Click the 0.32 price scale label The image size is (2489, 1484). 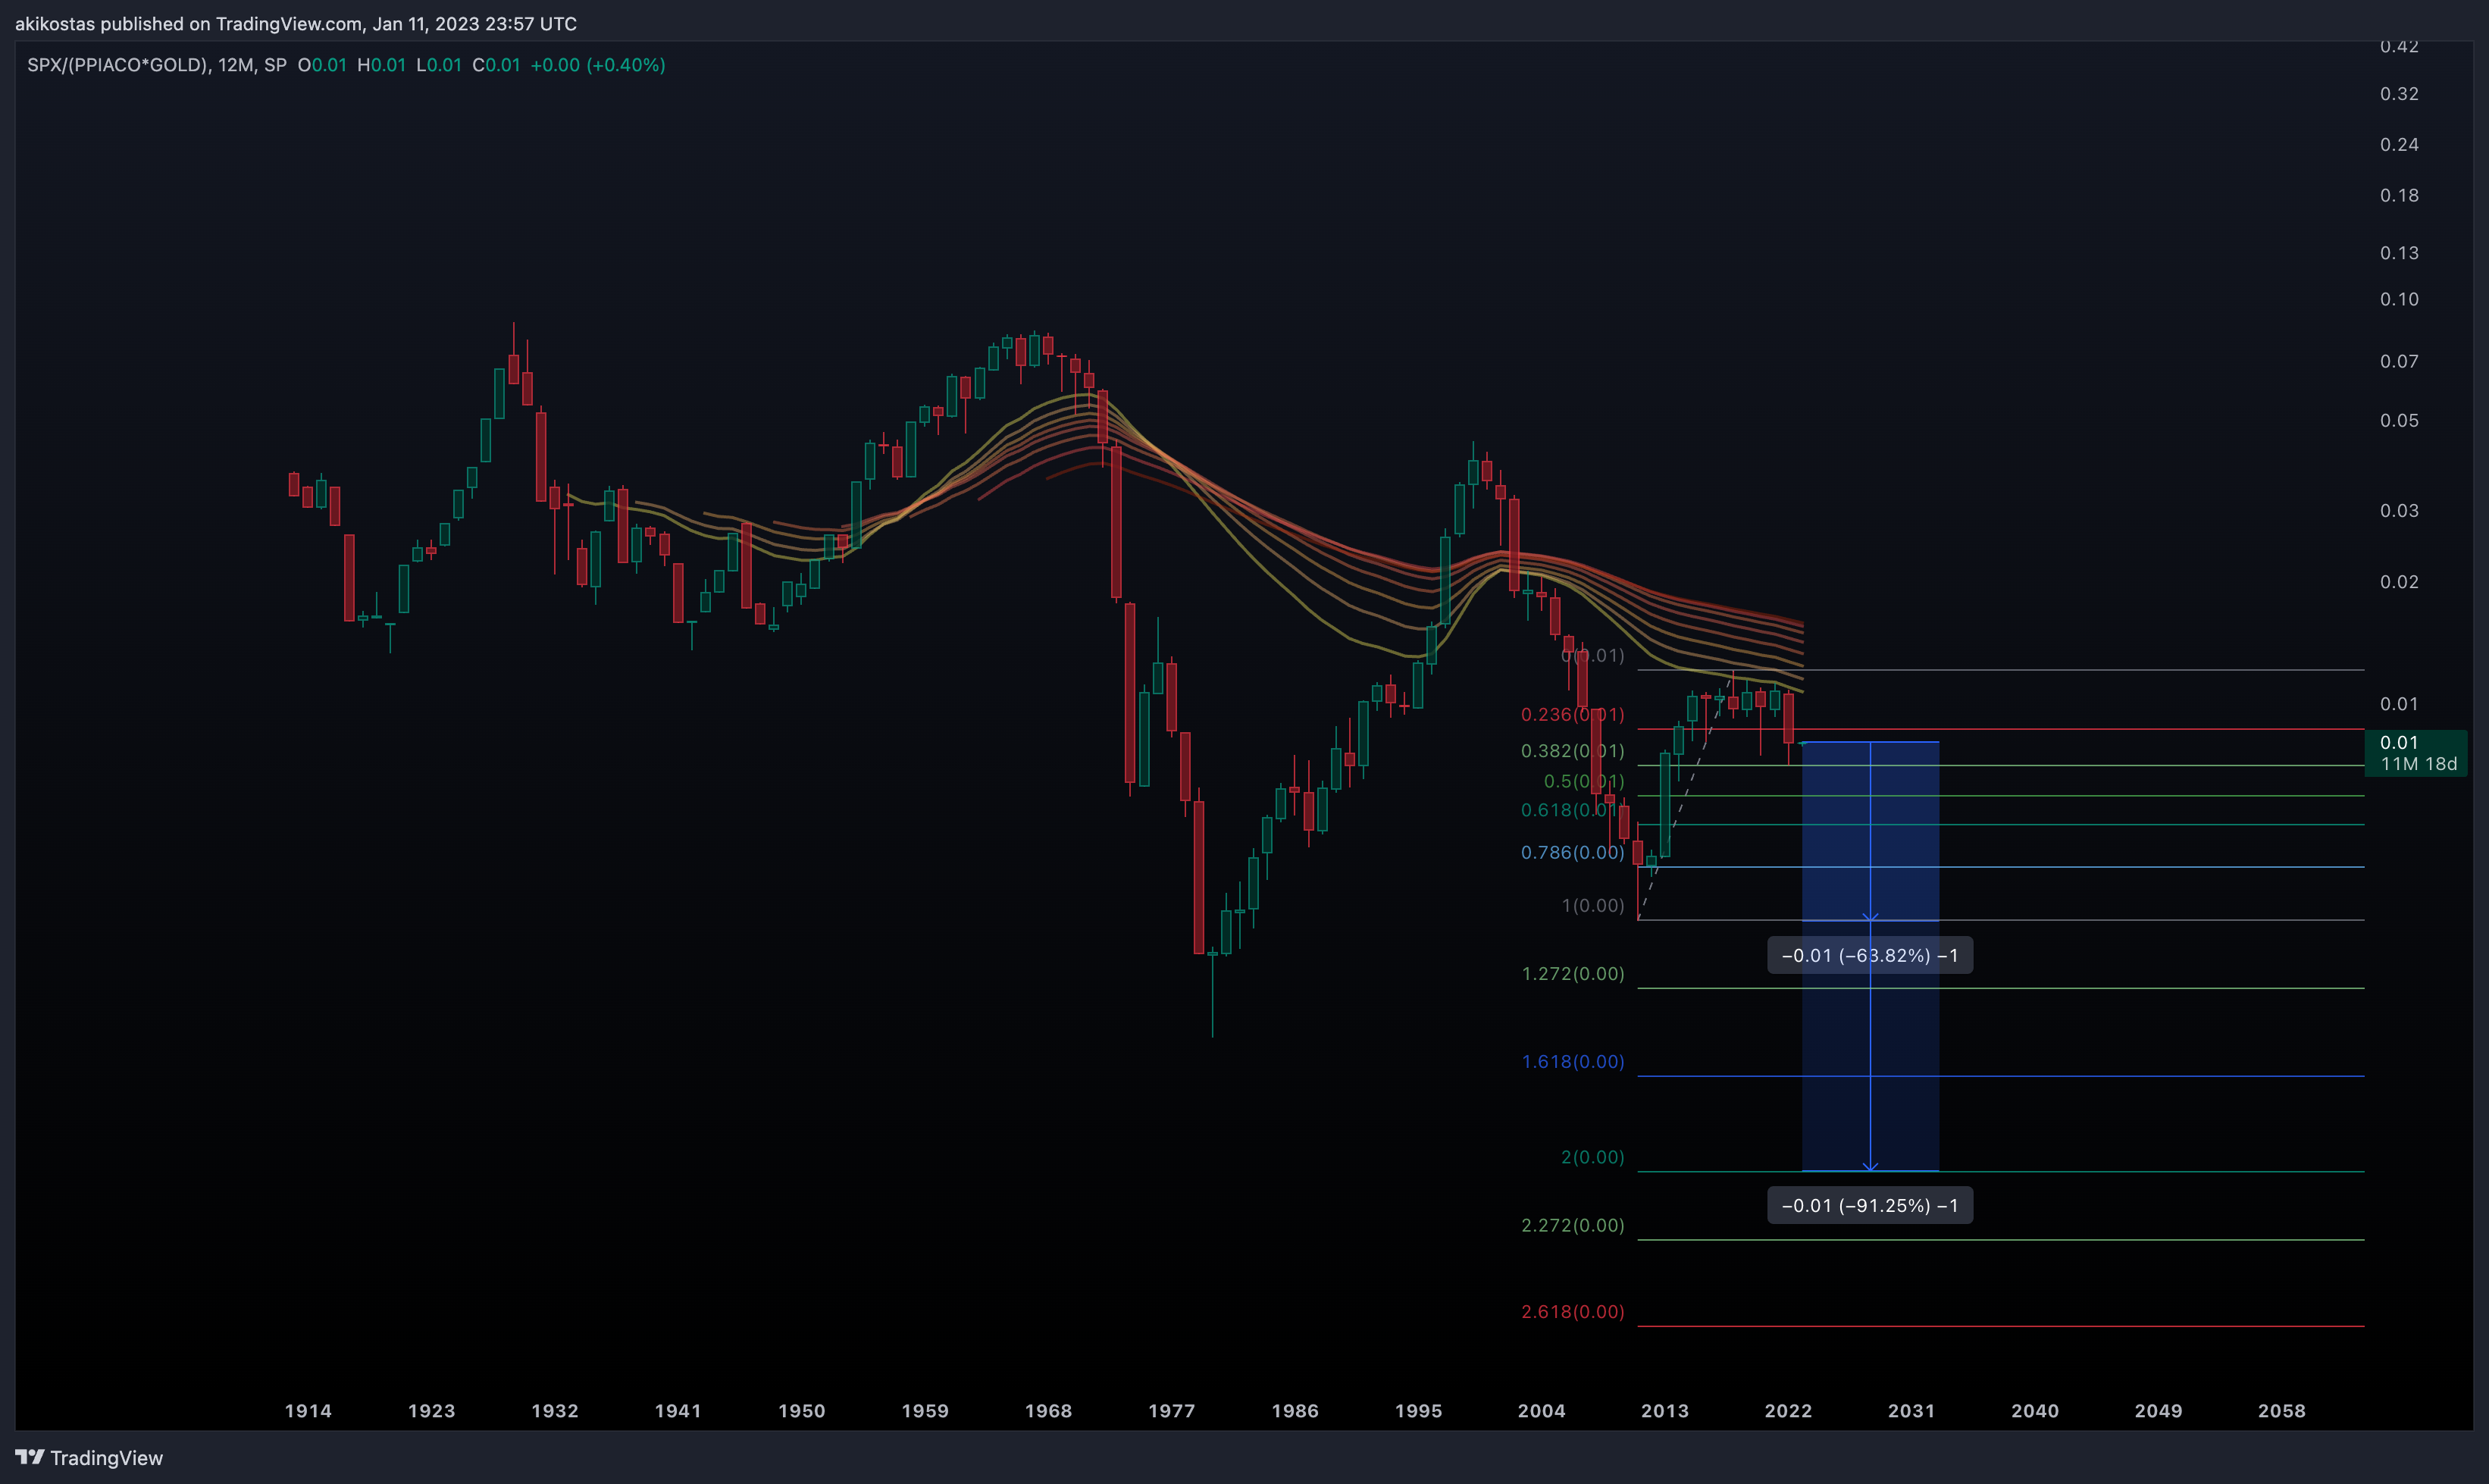point(2399,94)
